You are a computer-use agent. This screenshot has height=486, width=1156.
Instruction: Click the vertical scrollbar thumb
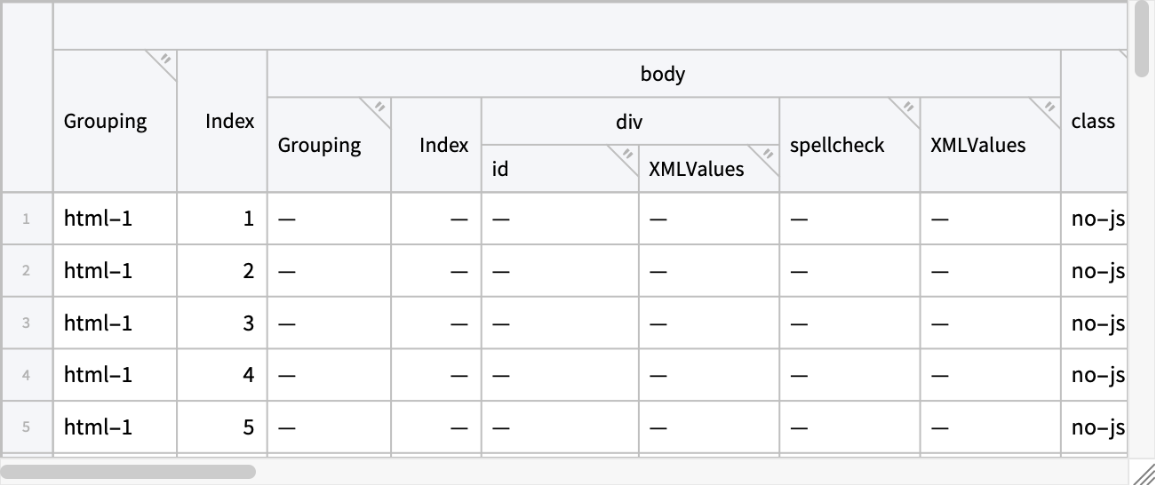click(x=1142, y=40)
